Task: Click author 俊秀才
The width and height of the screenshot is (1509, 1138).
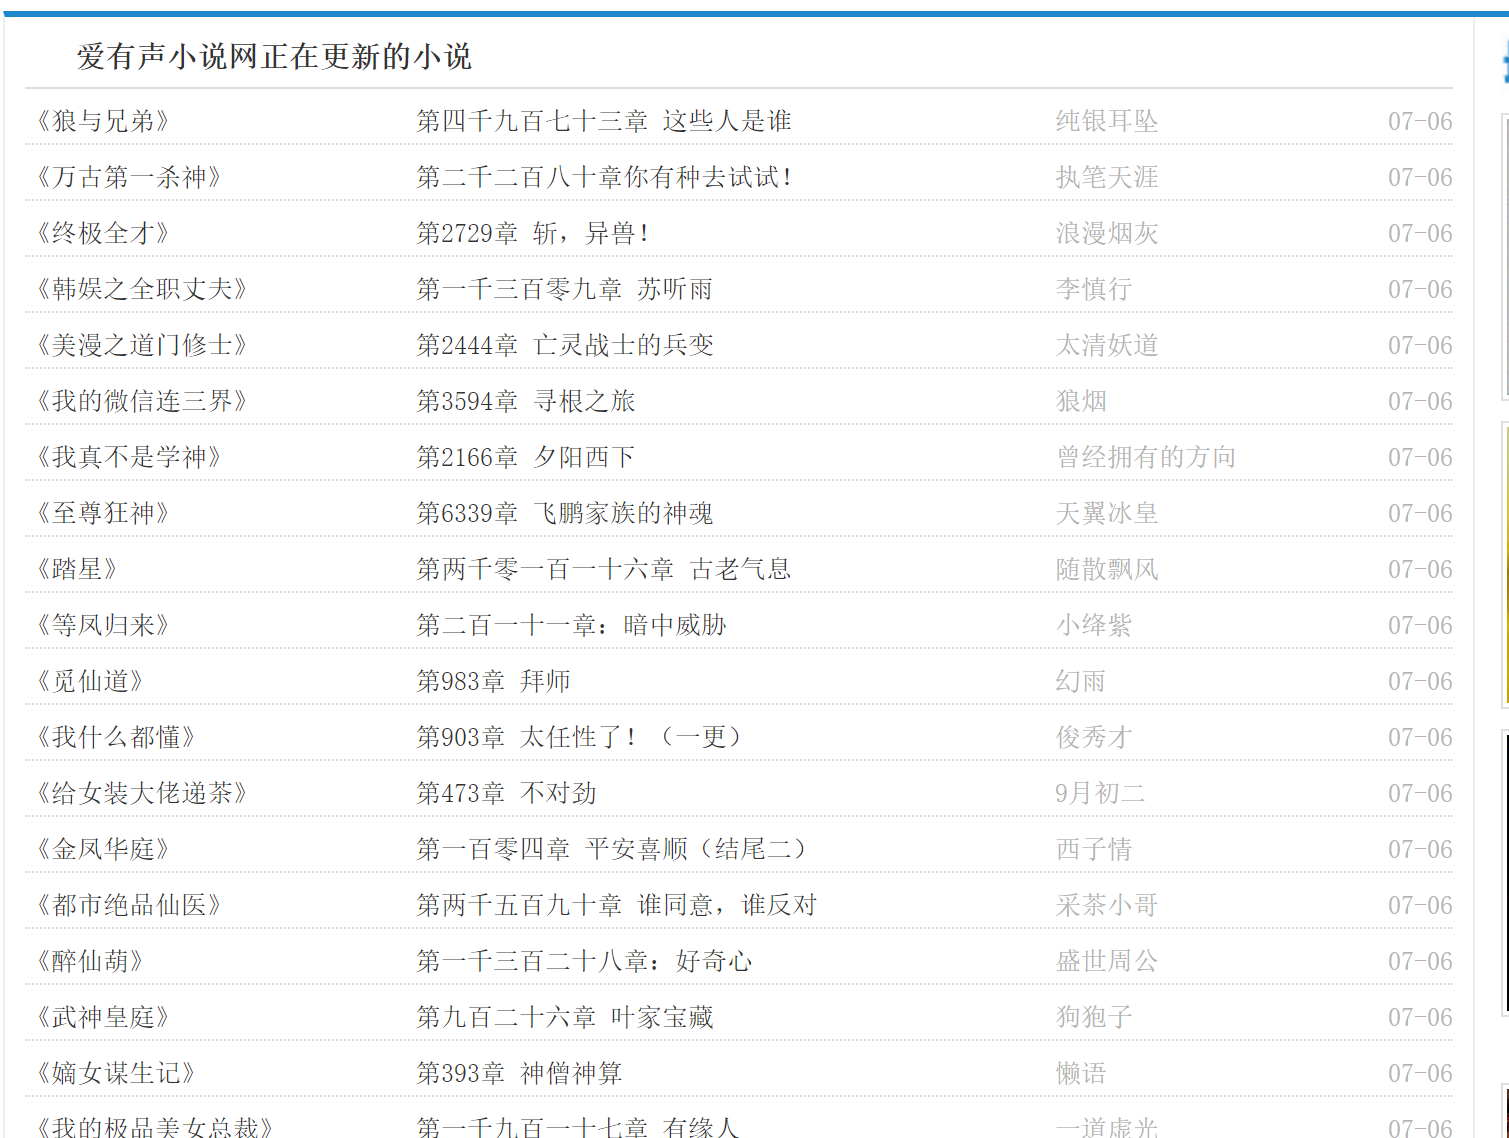Action: 1094,737
